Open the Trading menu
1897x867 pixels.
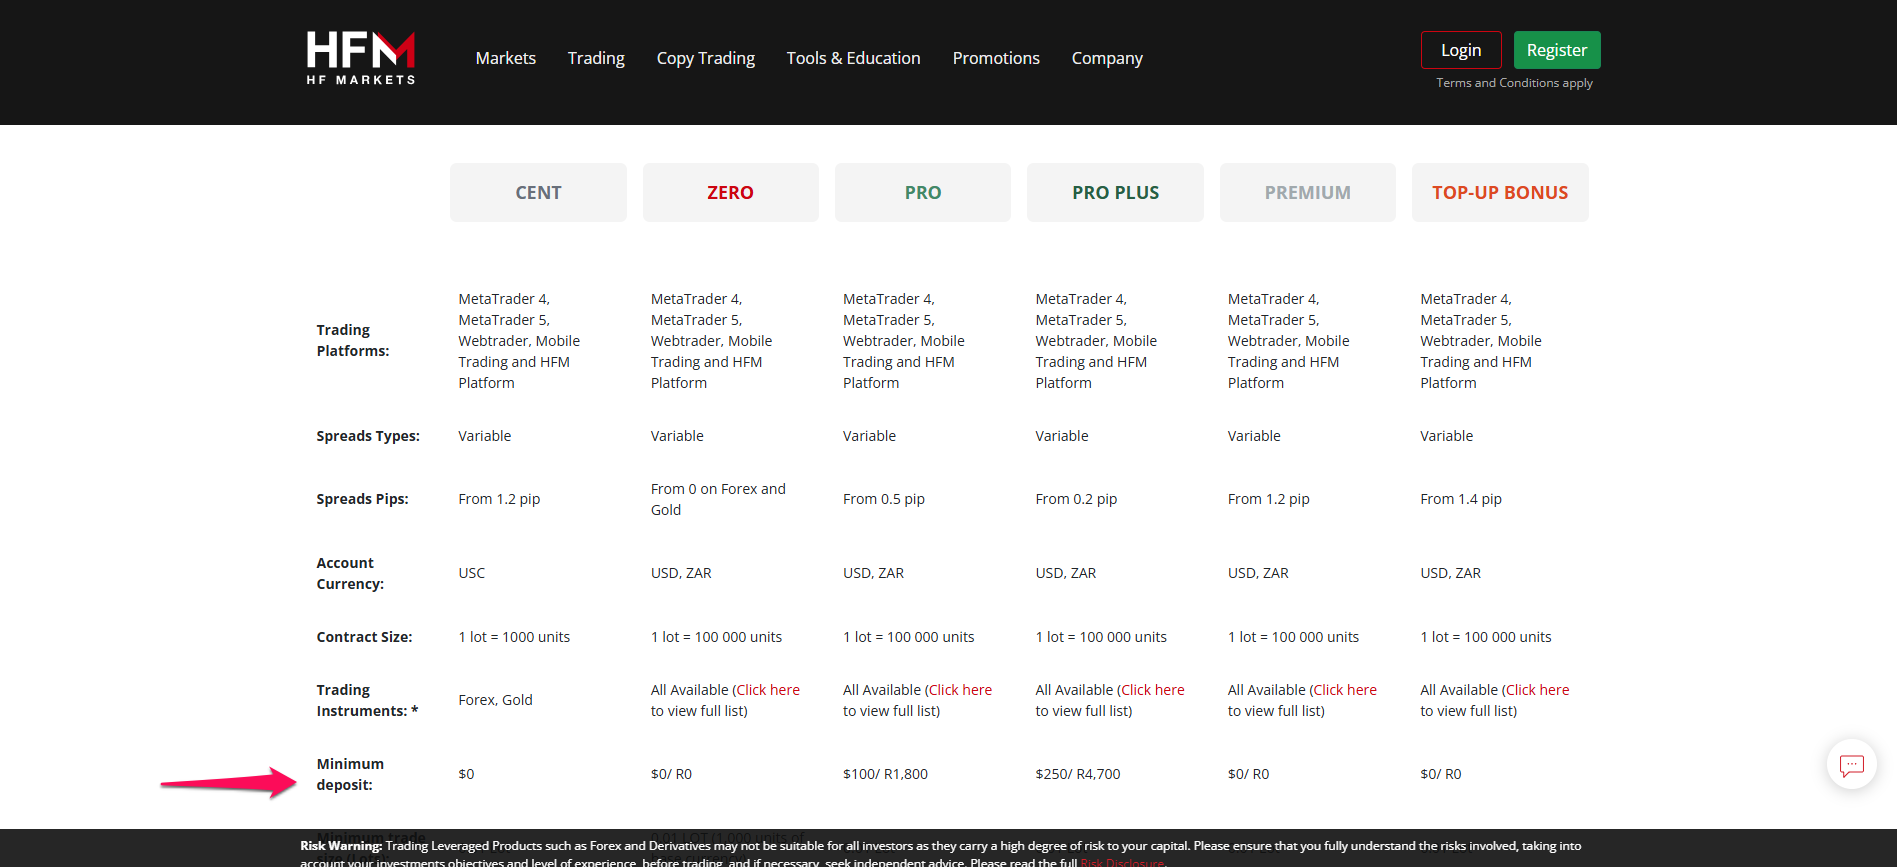pyautogui.click(x=596, y=58)
